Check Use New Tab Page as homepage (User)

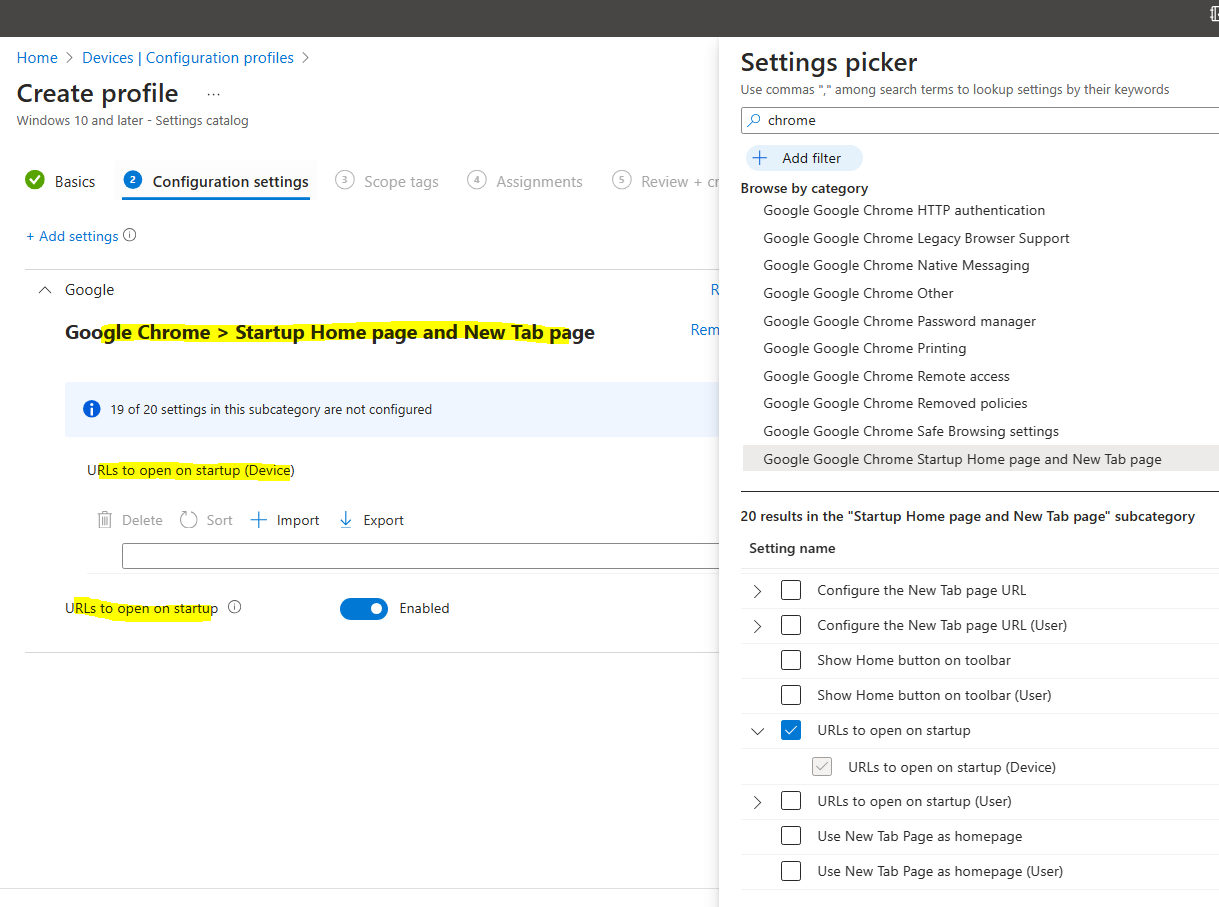(x=791, y=871)
